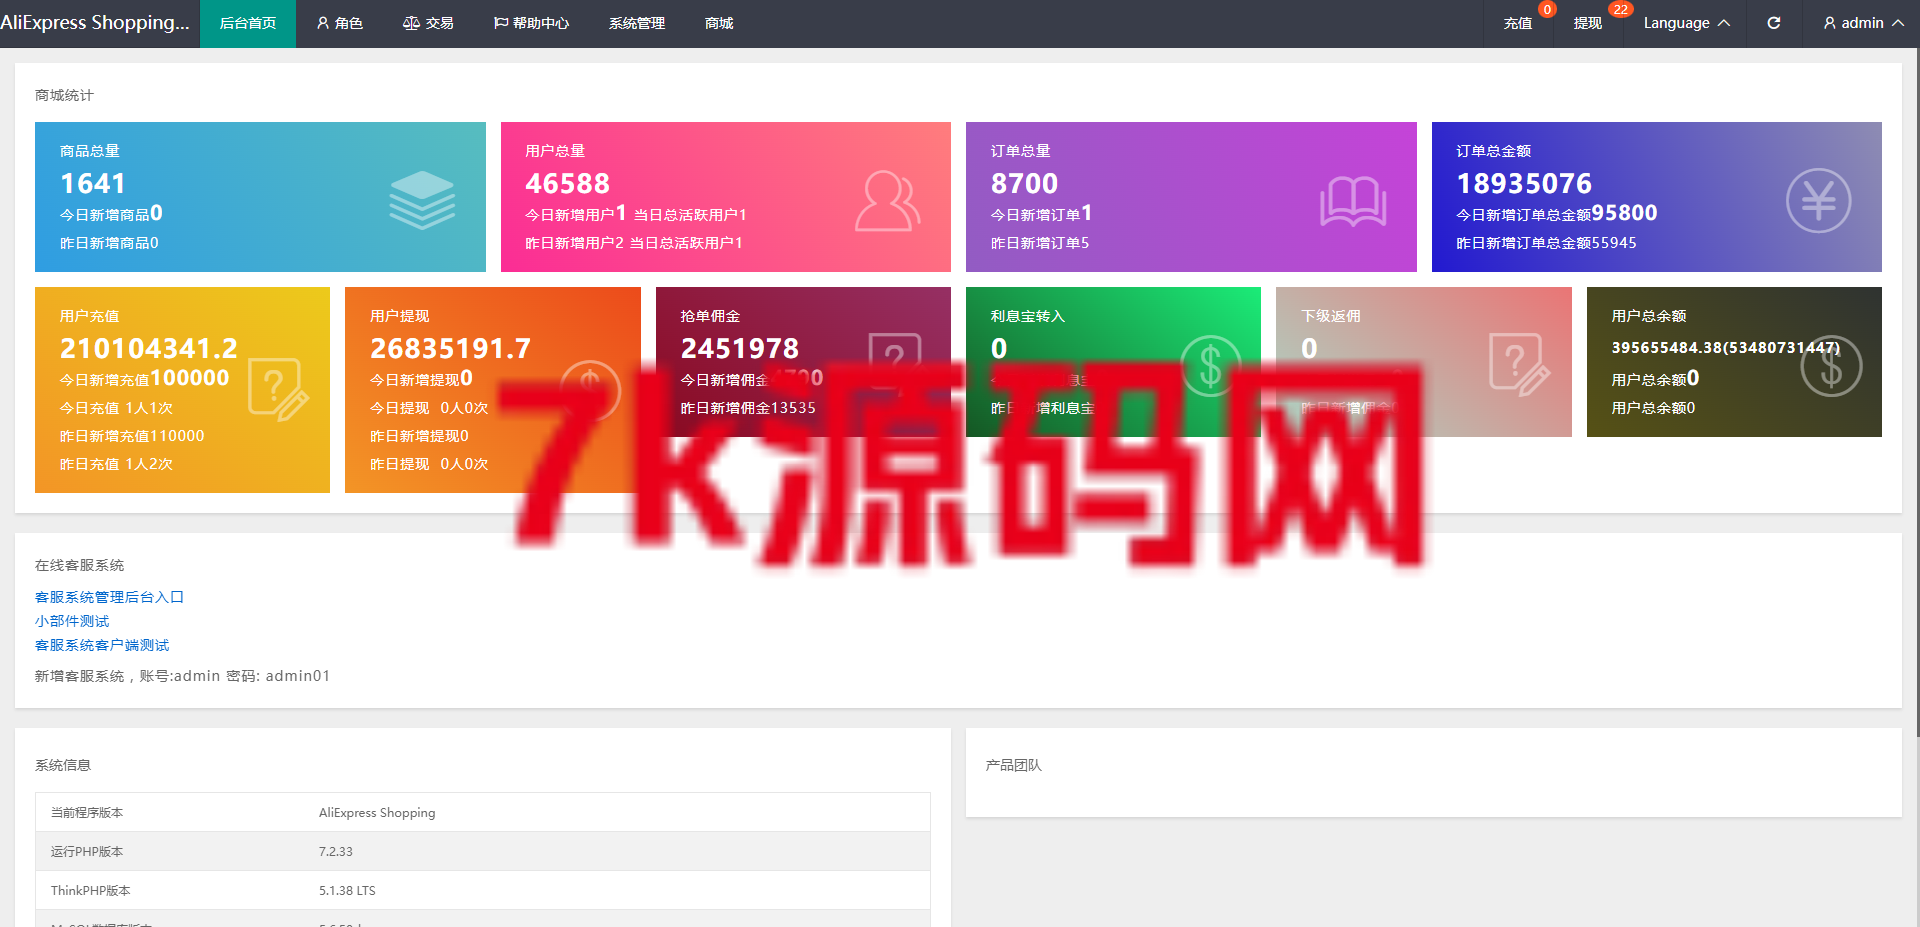Viewport: 1920px width, 927px height.
Task: Click the 5.1.38 LTS ThinkPHP version cell
Action: coord(347,891)
